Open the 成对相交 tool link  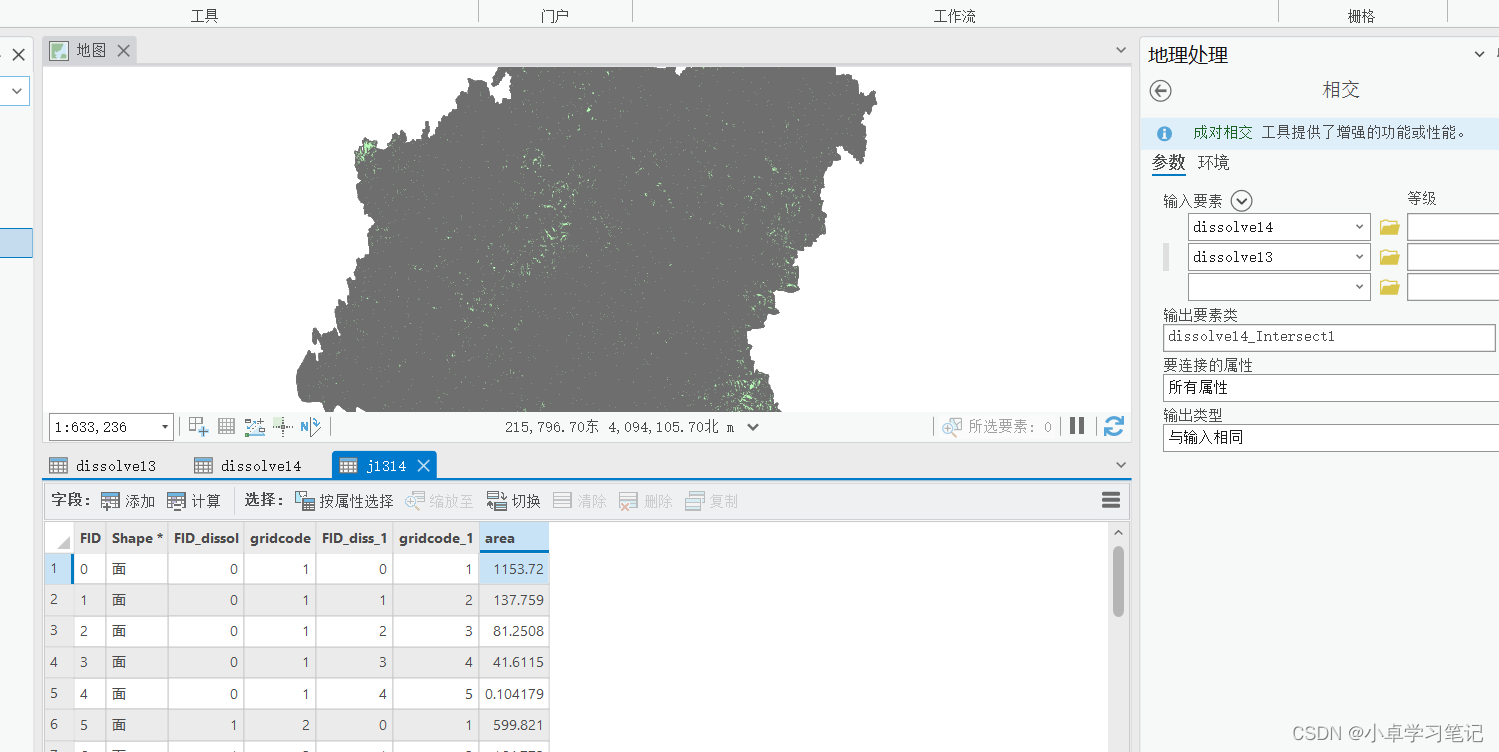1222,132
